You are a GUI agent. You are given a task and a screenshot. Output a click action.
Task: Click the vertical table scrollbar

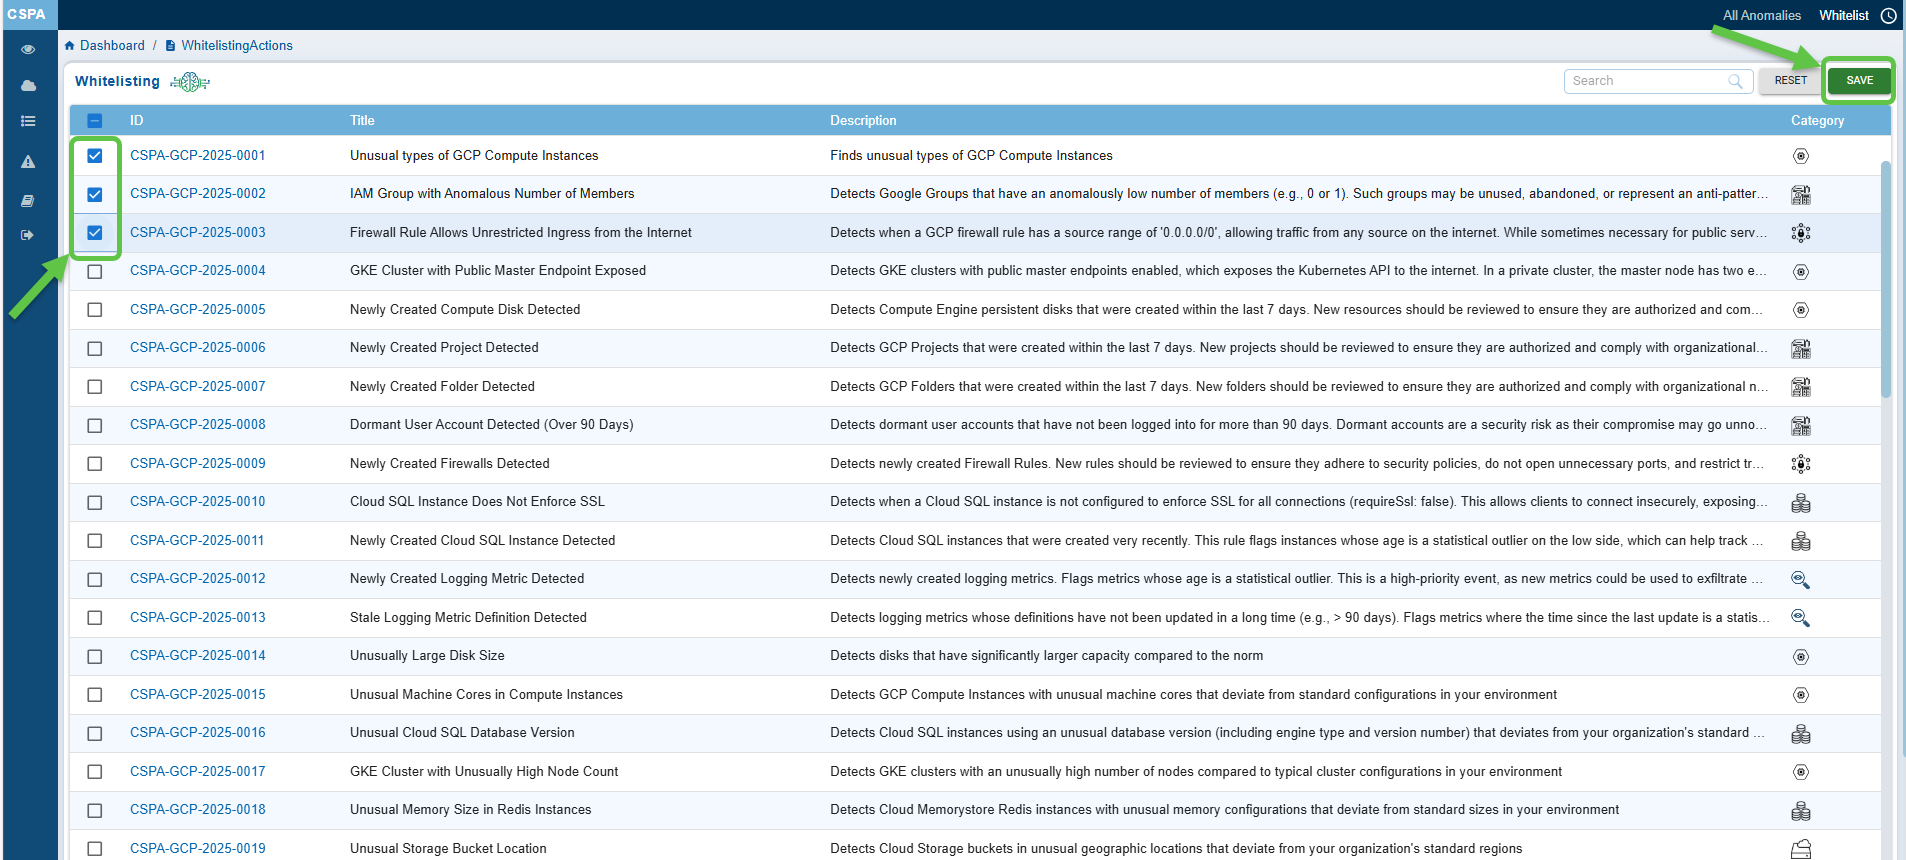point(1885,280)
